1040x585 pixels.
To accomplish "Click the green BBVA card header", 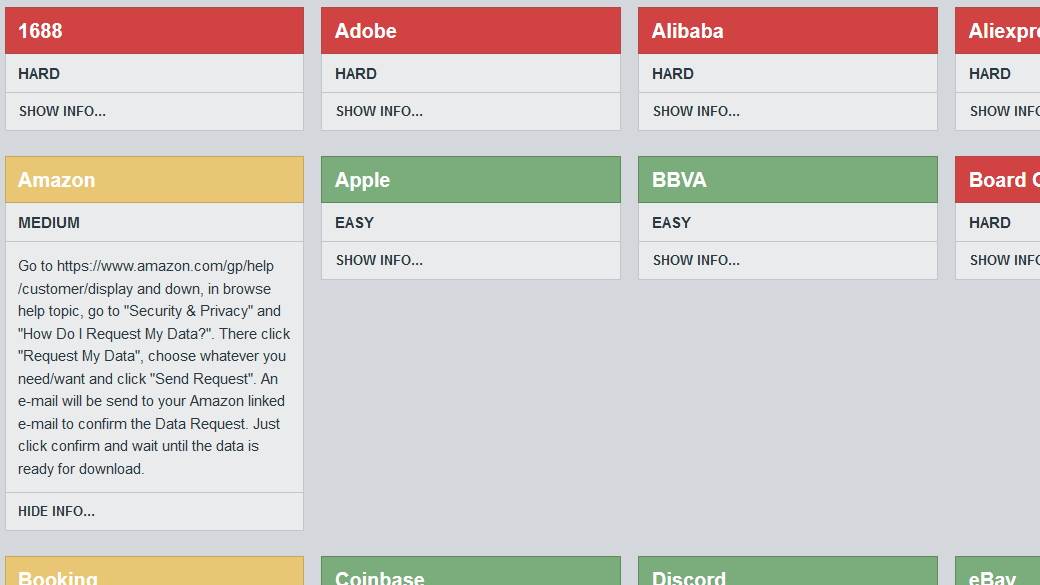I will click(787, 180).
